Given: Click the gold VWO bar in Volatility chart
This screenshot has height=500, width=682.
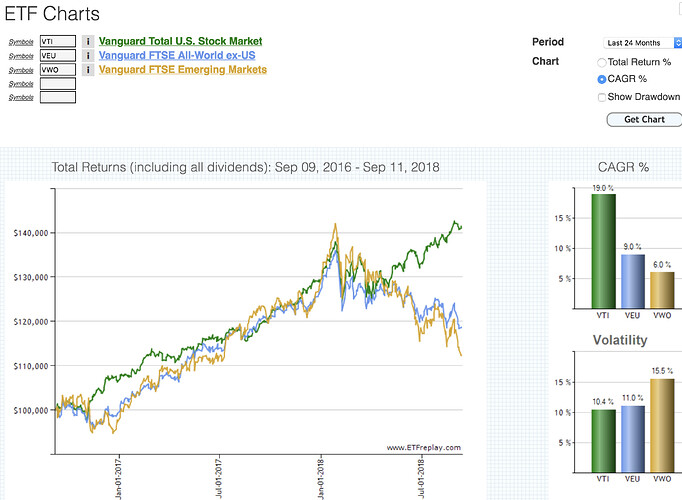Looking at the screenshot, I should (662, 426).
